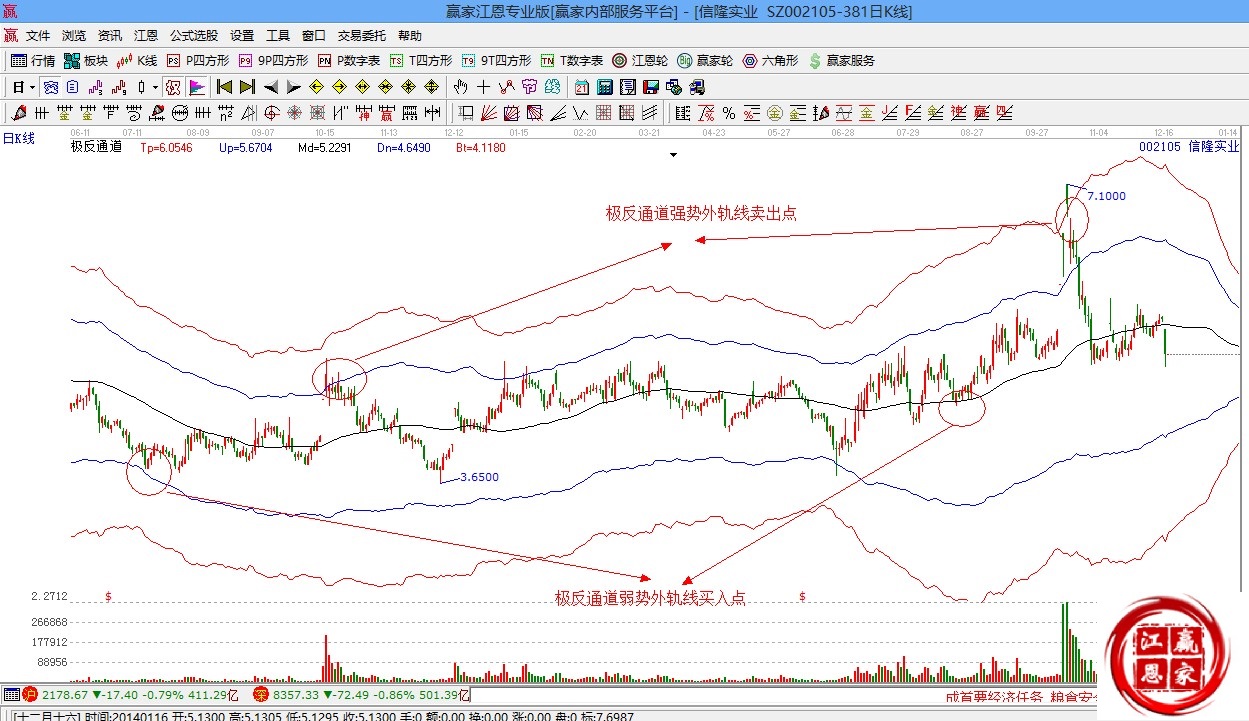Click the calendar date icon
The width and height of the screenshot is (1249, 721).
coord(581,87)
